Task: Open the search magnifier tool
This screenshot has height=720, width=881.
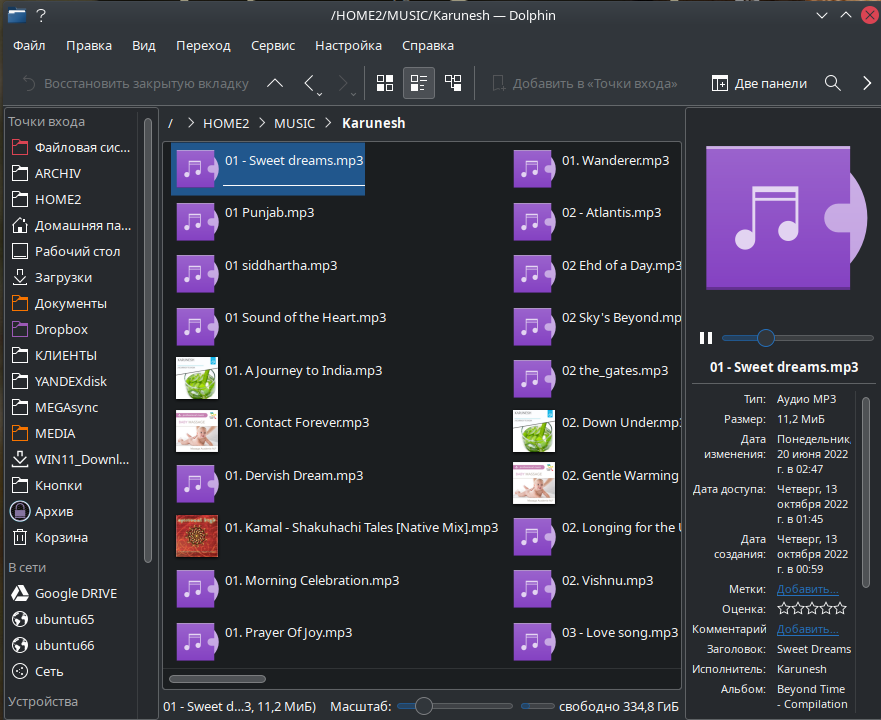Action: click(x=833, y=83)
